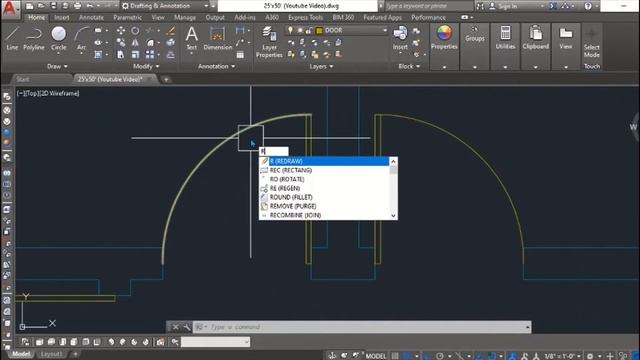Open Layer Properties manager
This screenshot has height=360, width=640.
click(x=269, y=42)
